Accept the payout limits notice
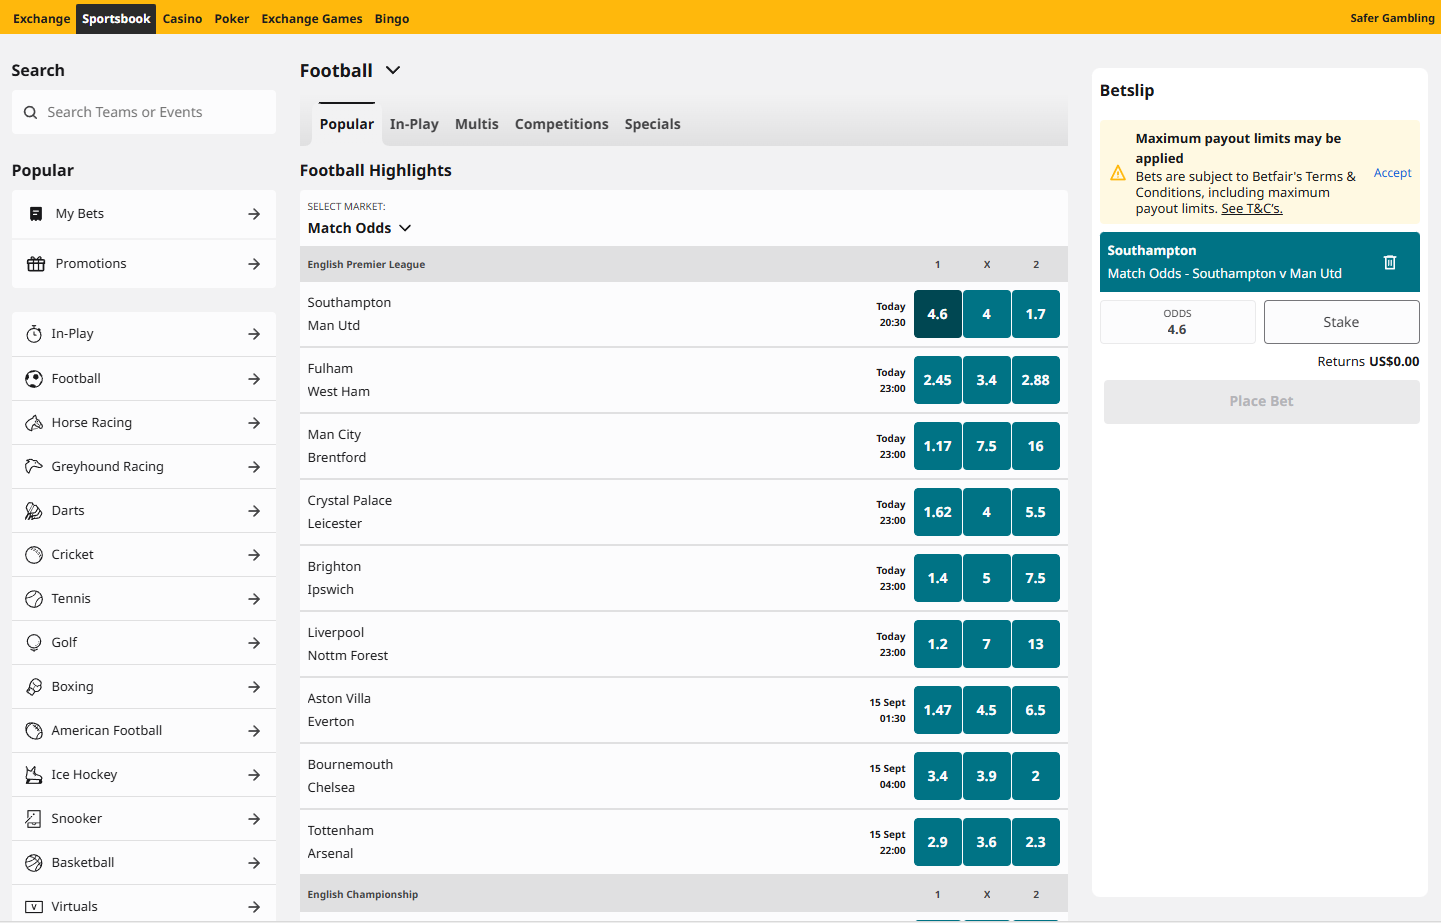The image size is (1441, 923). (x=1393, y=173)
